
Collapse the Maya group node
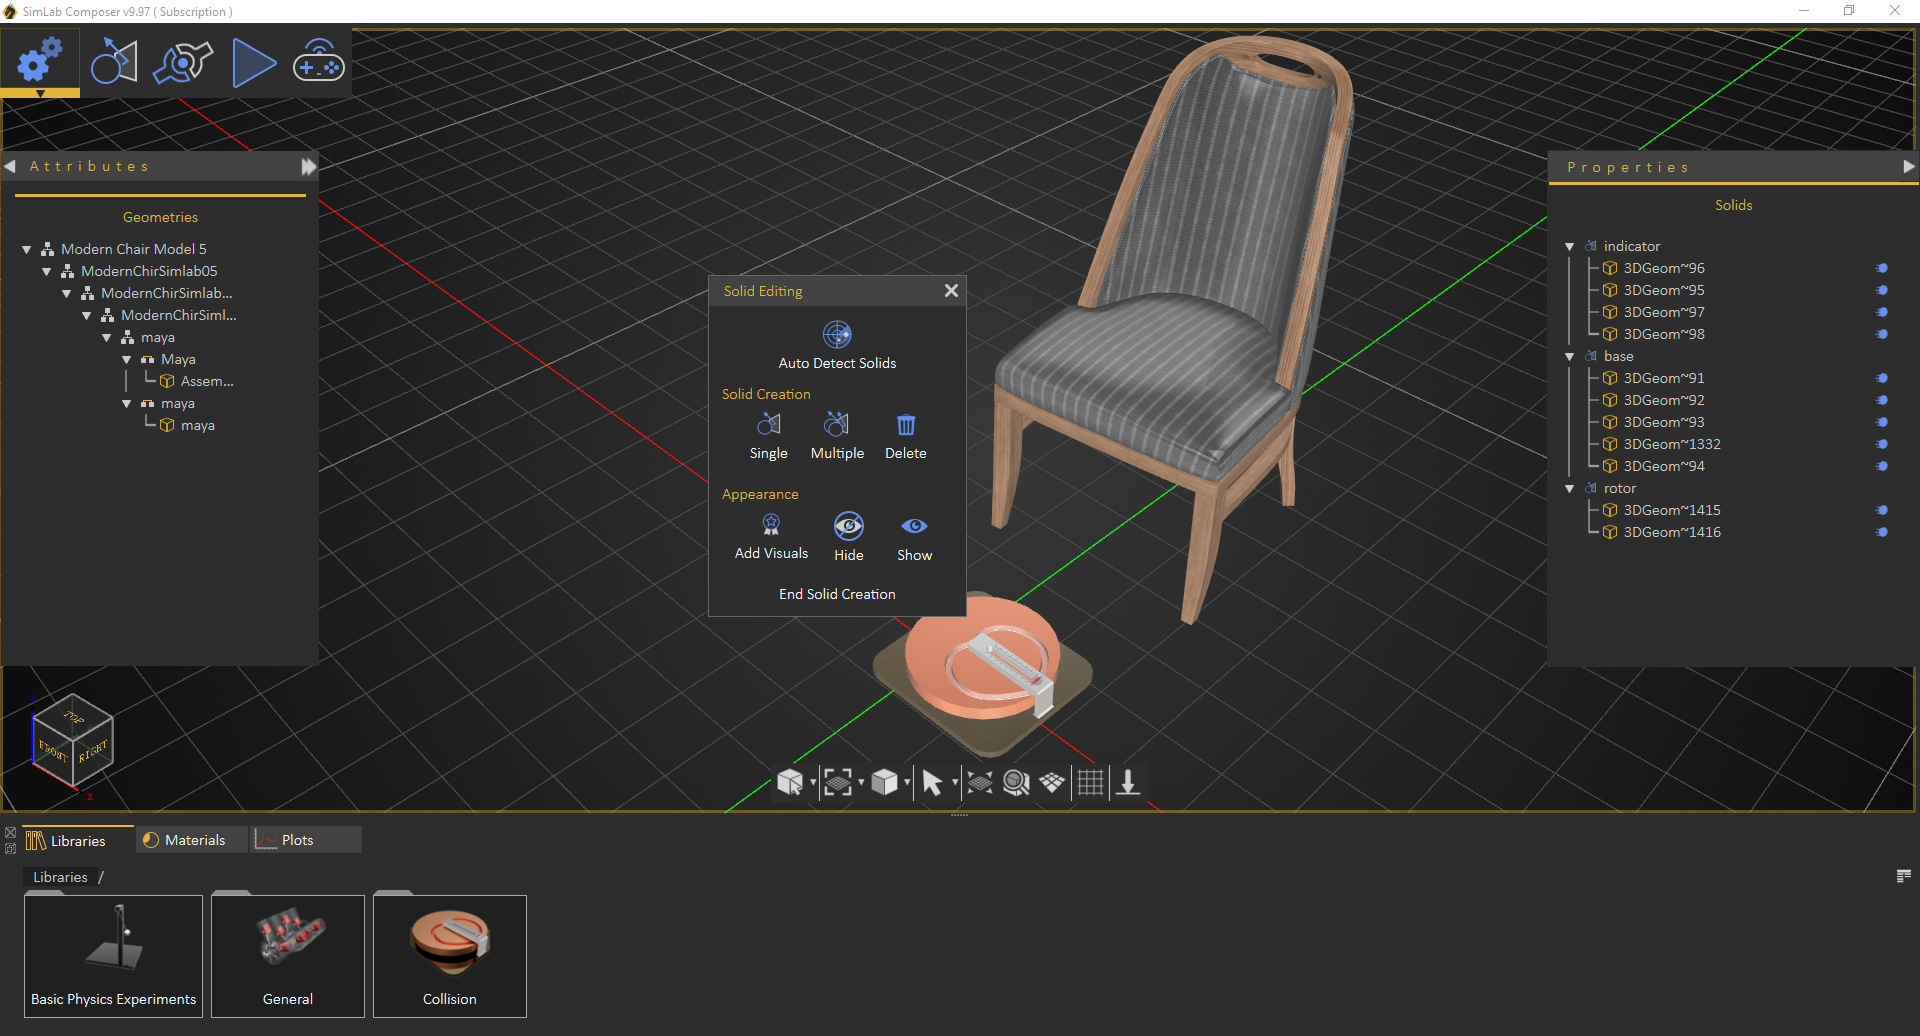[127, 359]
